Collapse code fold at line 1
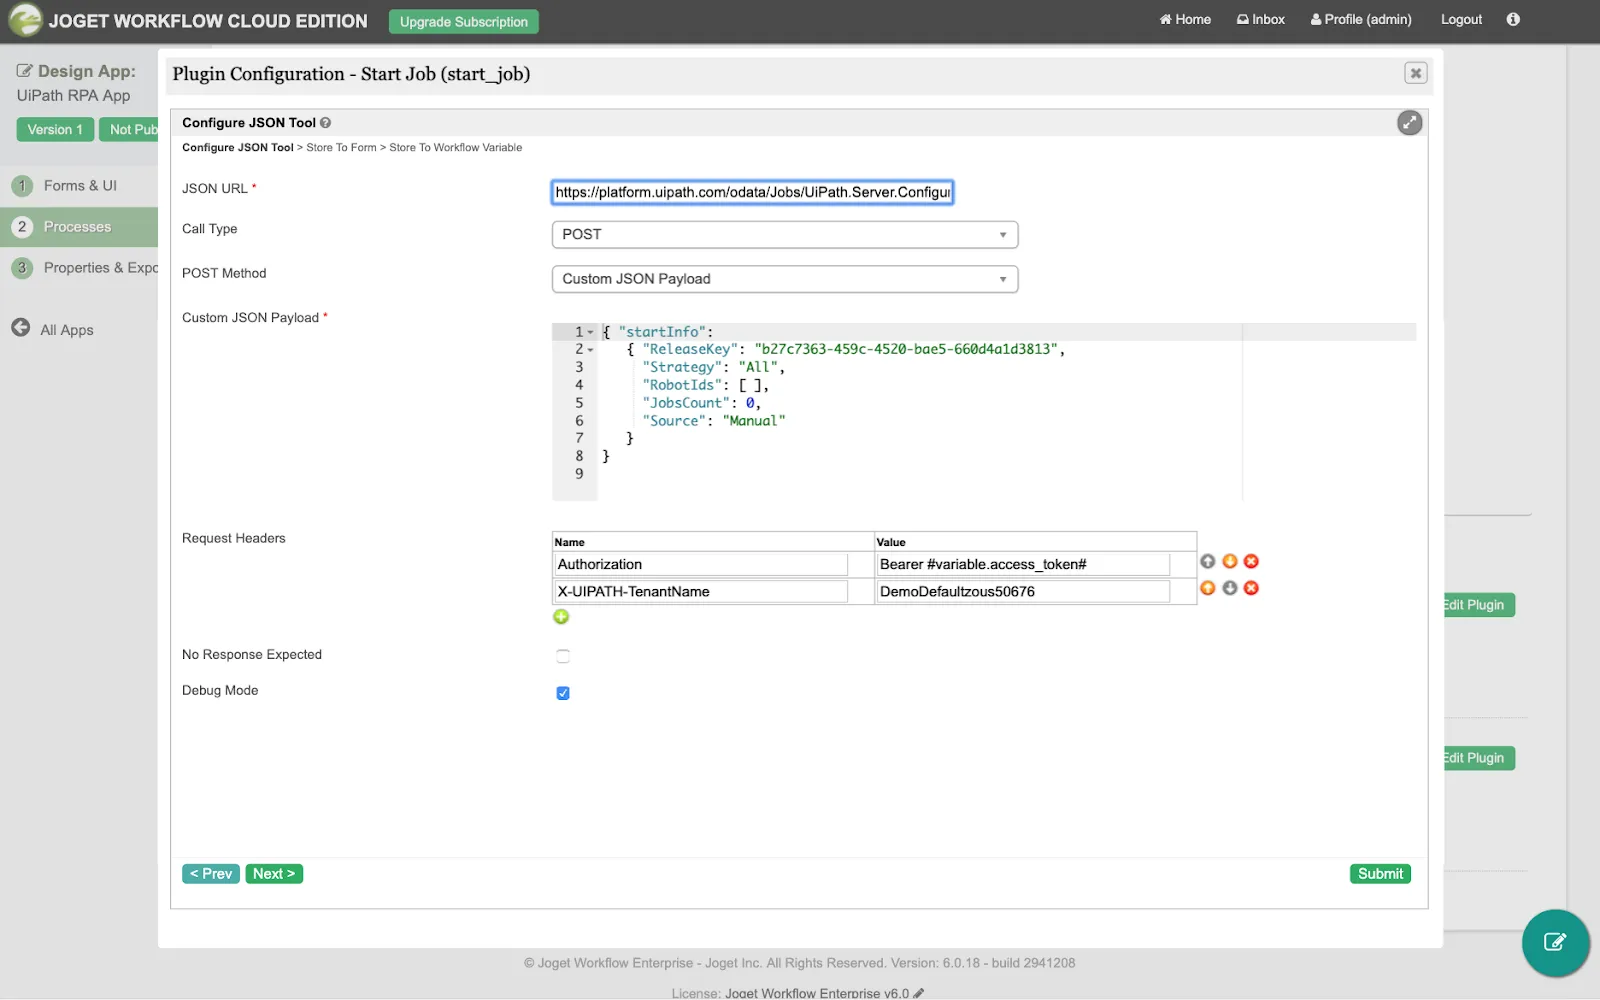Viewport: 1600px width, 1000px height. 590,332
